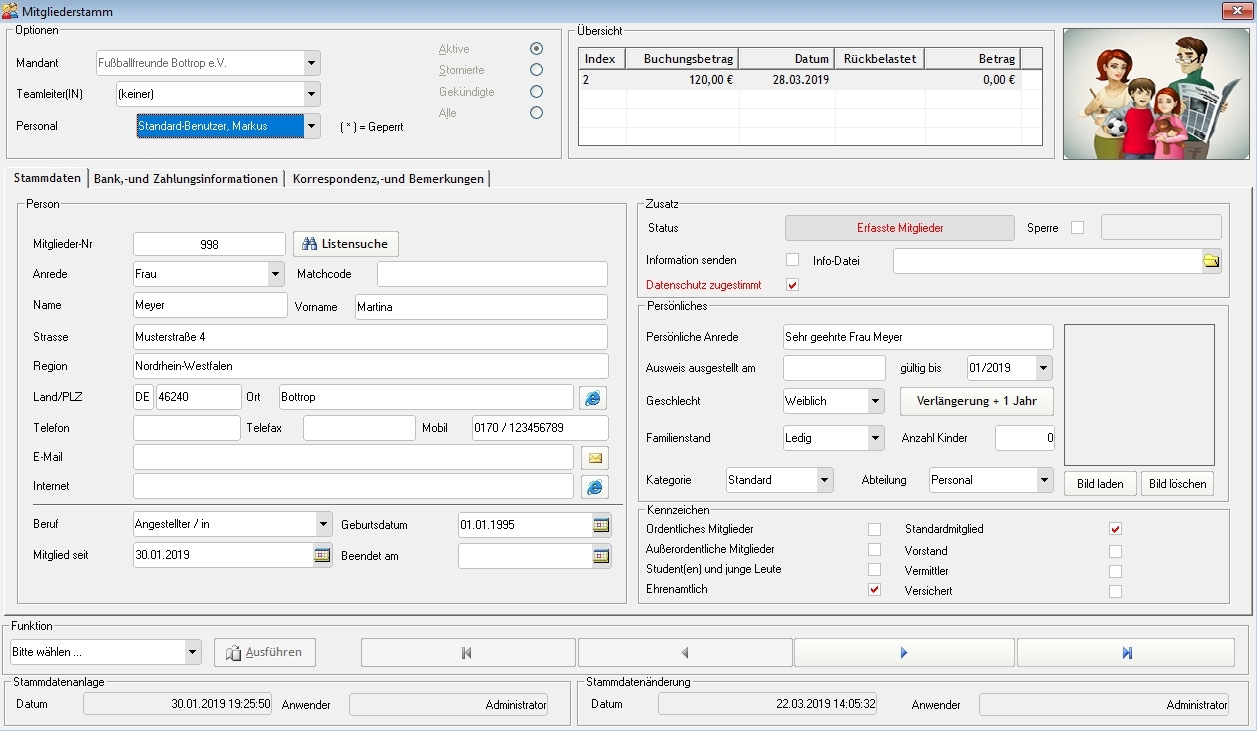Image resolution: width=1257 pixels, height=731 pixels.
Task: Jump to the last member record
Action: pos(1126,653)
